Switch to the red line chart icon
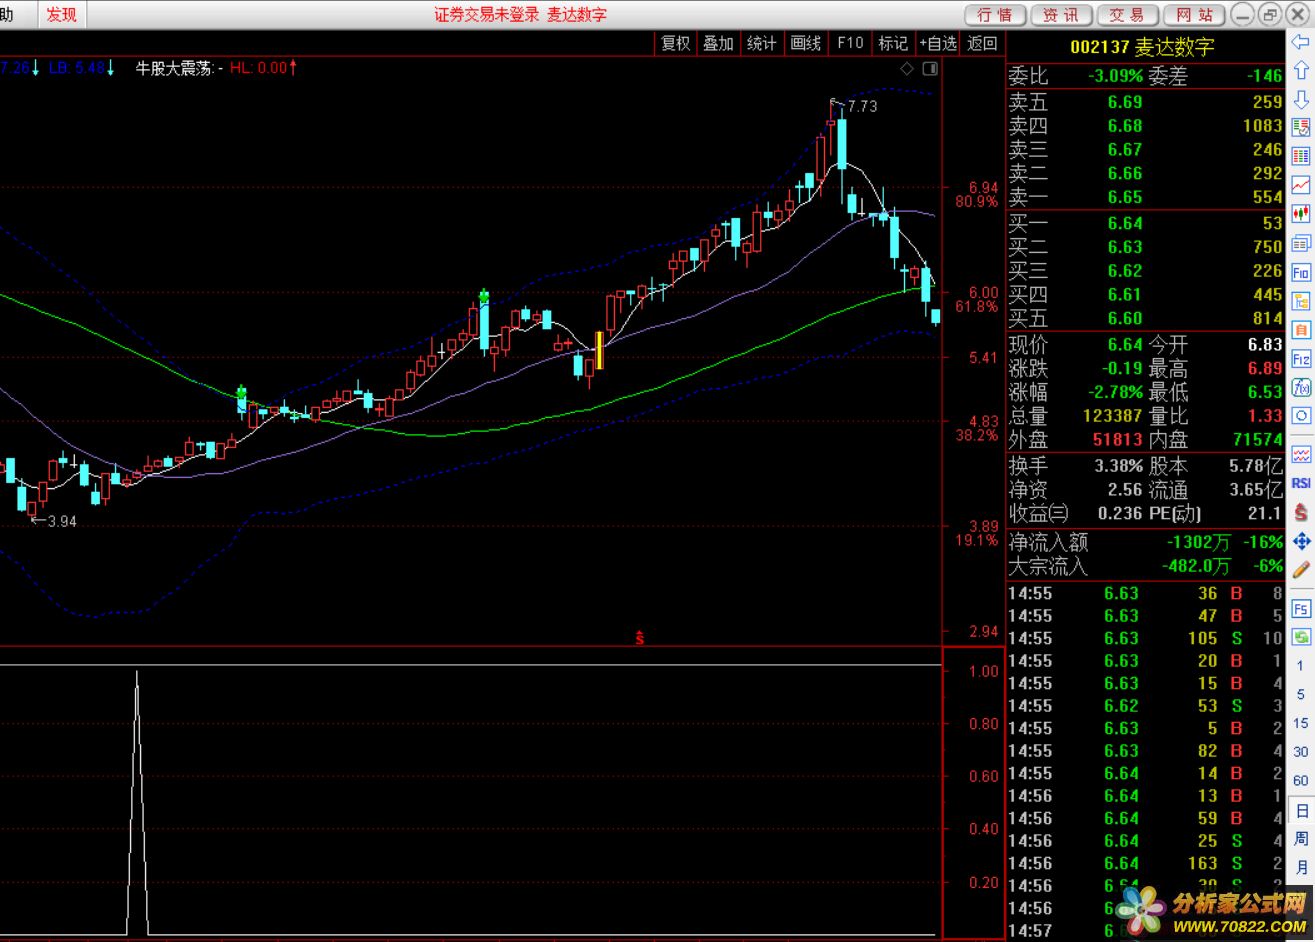 coord(1301,185)
